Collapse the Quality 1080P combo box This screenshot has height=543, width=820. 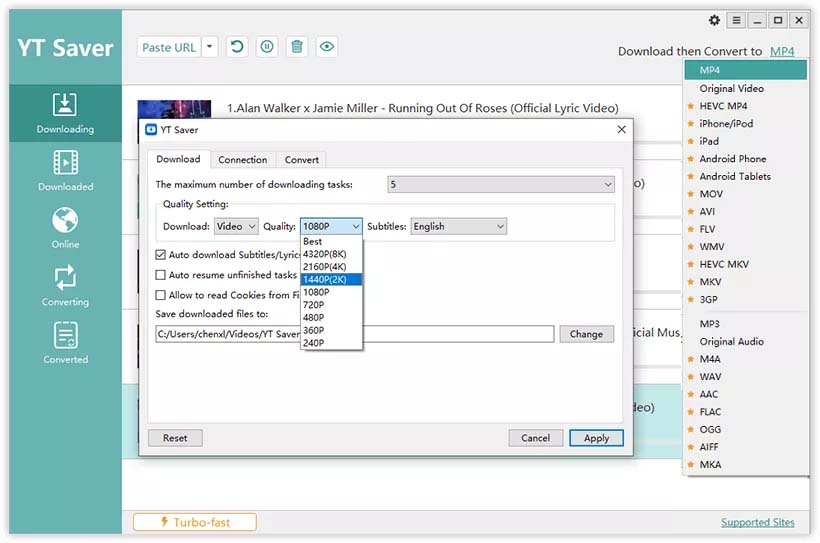pyautogui.click(x=331, y=226)
